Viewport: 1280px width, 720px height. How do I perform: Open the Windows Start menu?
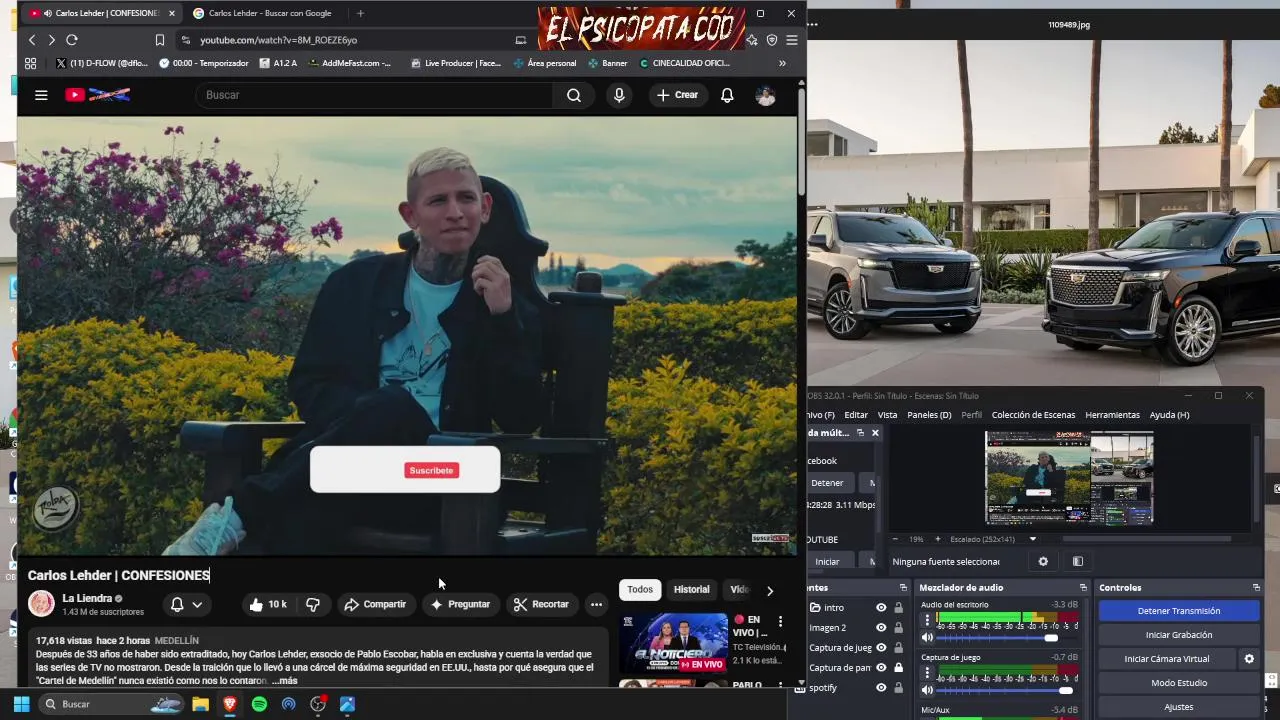(21, 704)
